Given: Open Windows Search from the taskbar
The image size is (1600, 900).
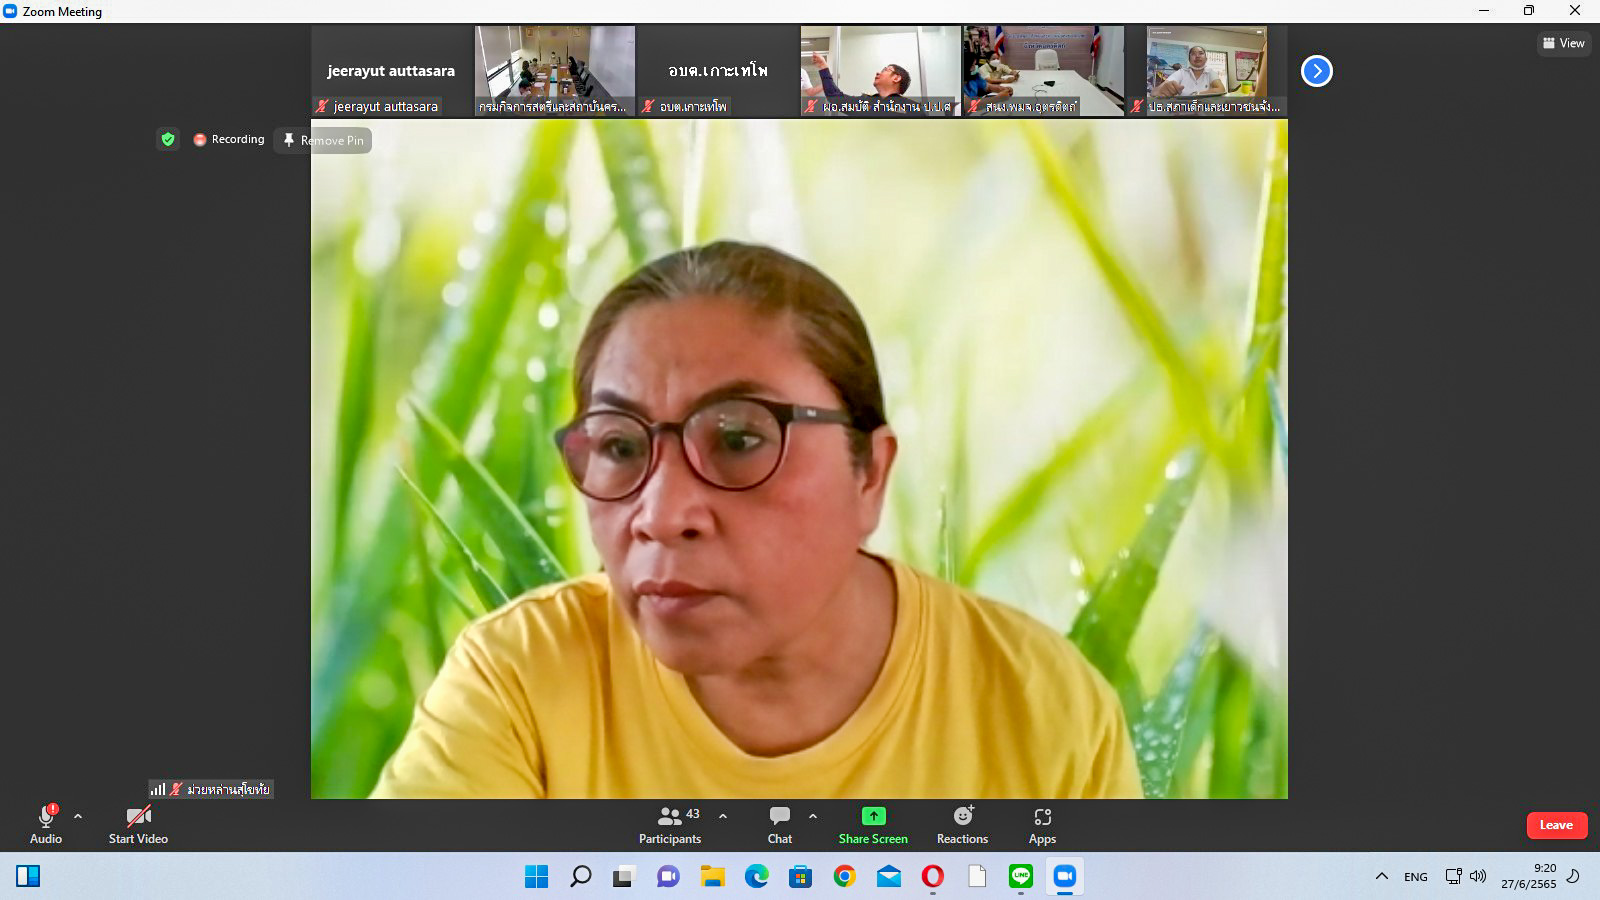Looking at the screenshot, I should [581, 877].
